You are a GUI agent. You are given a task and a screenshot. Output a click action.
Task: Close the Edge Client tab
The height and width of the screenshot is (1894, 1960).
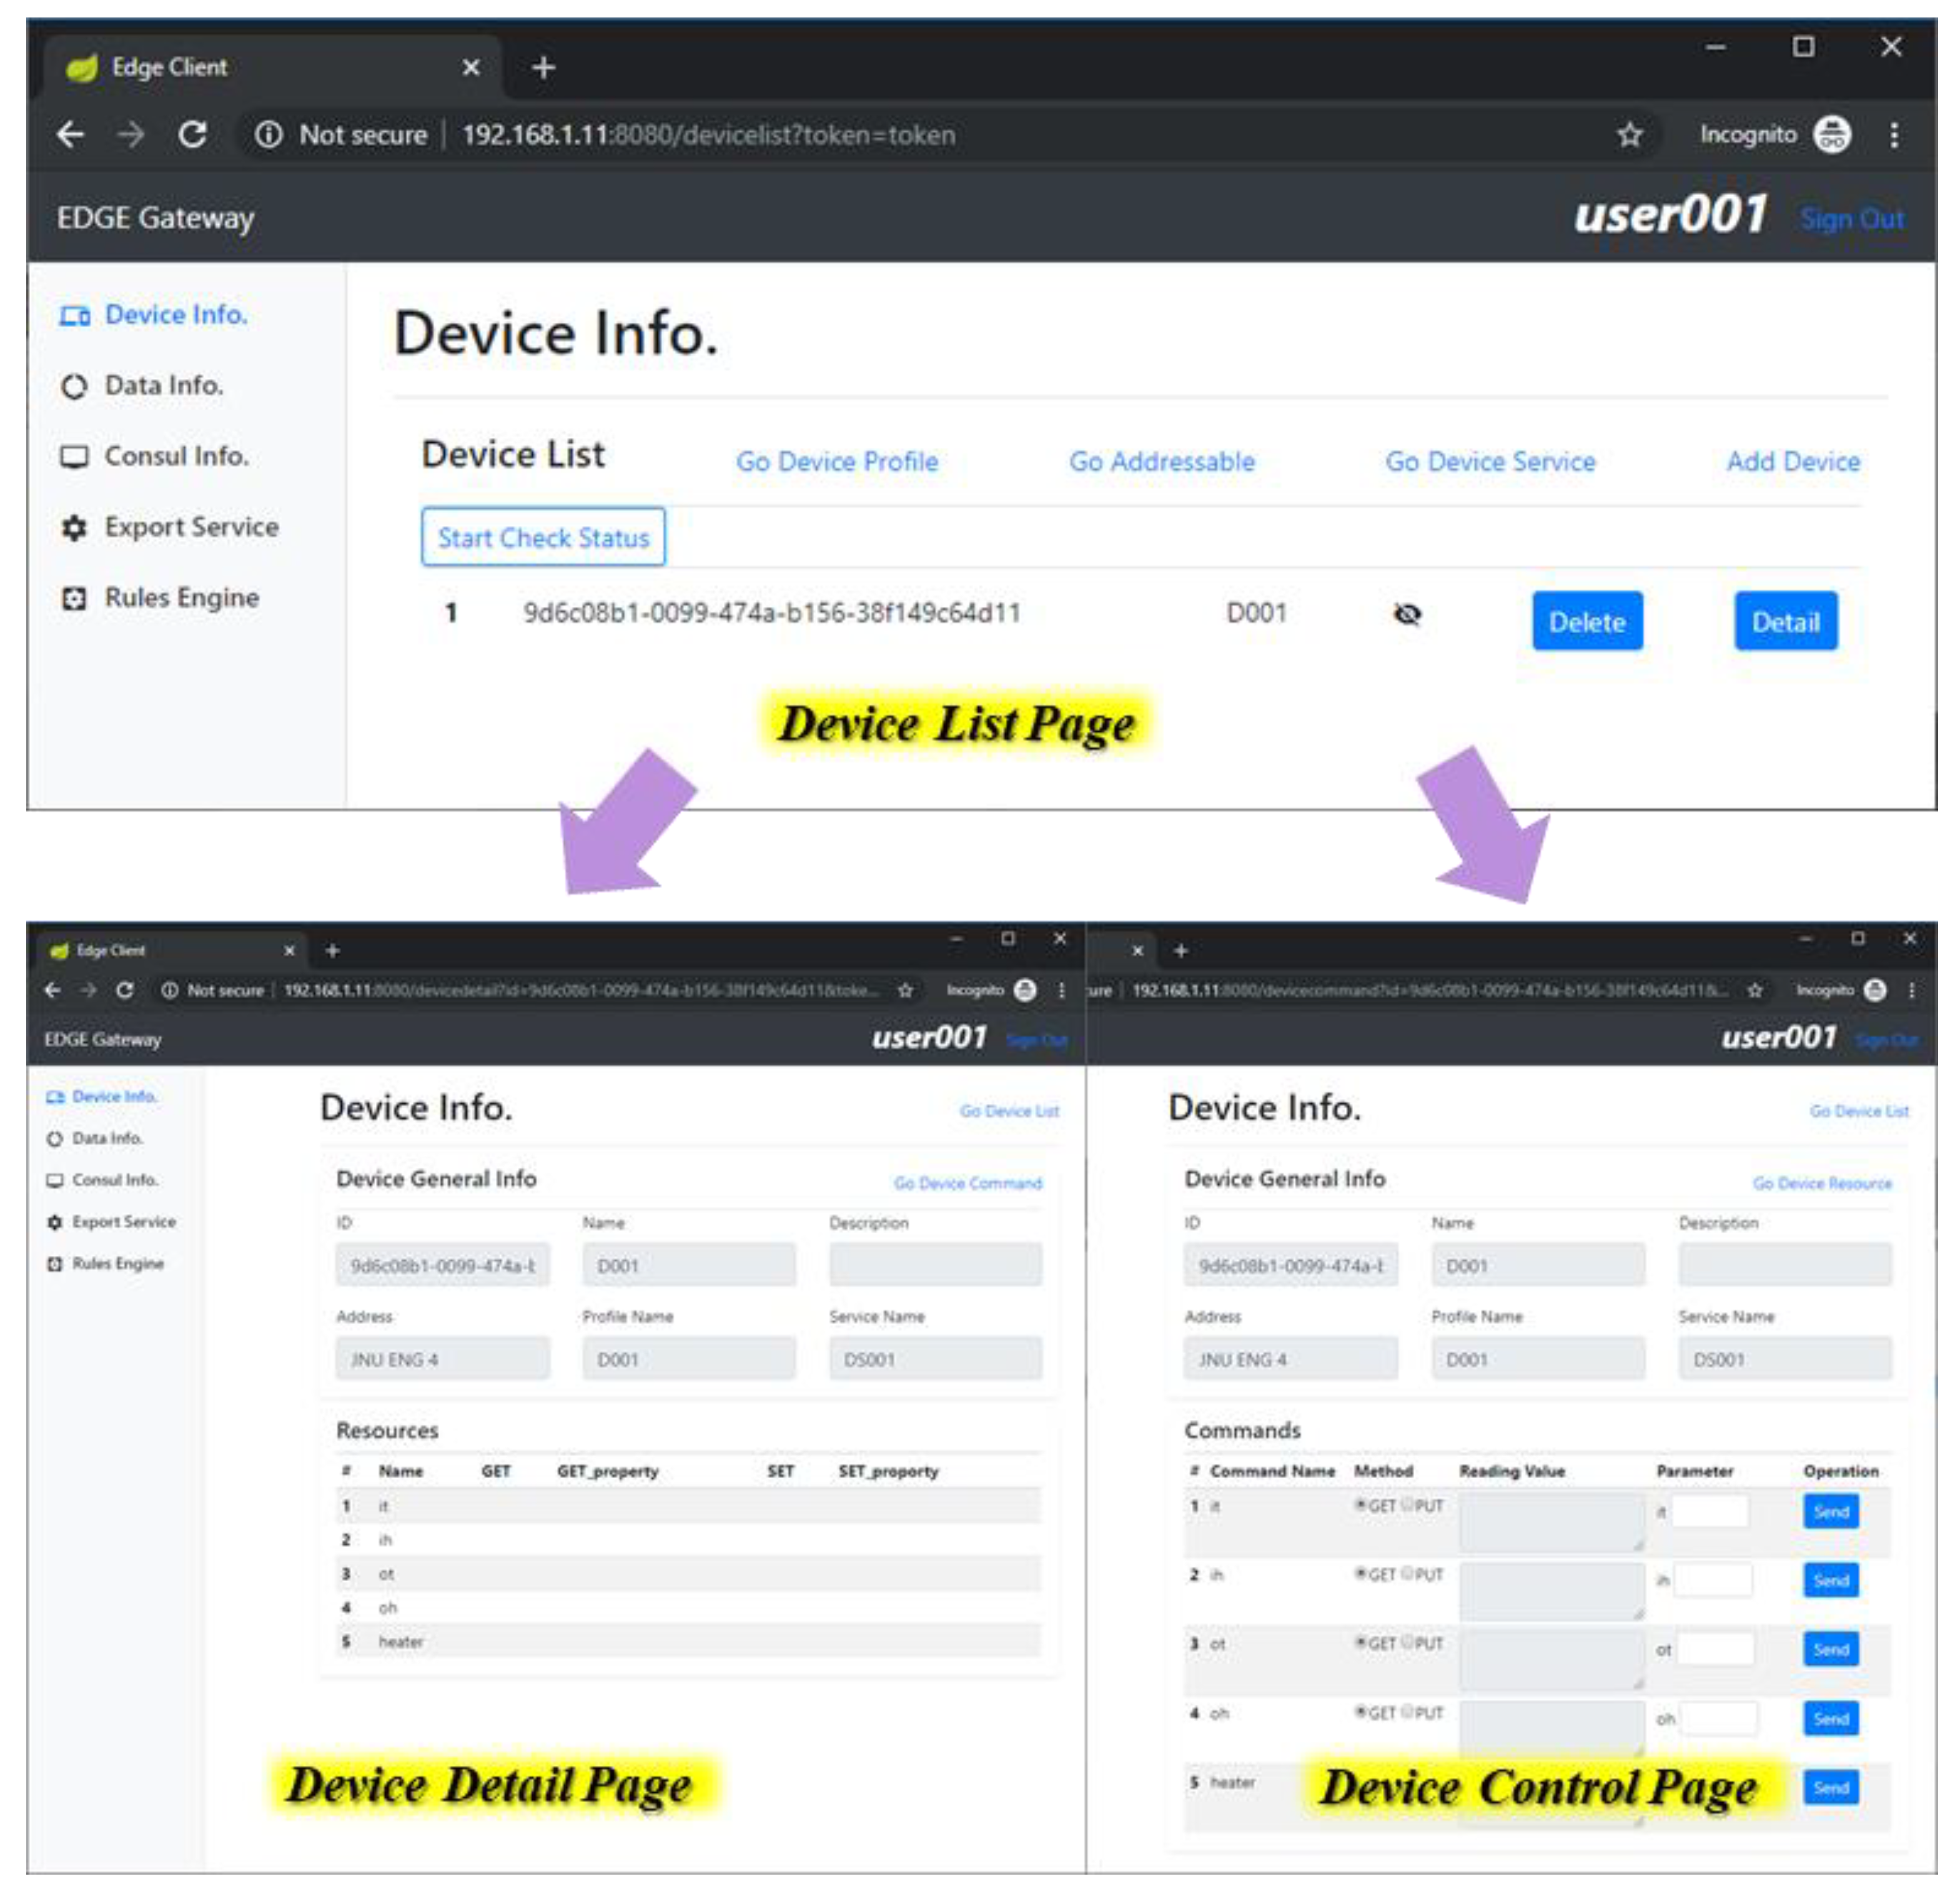471,68
